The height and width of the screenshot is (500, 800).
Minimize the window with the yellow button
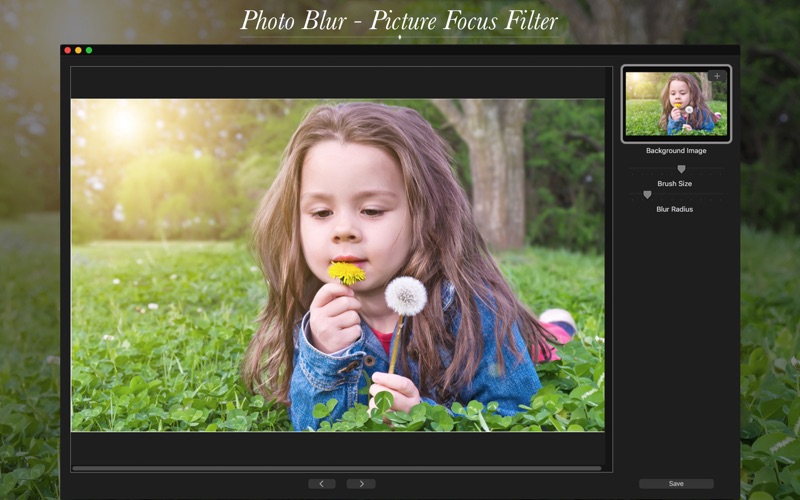click(78, 50)
